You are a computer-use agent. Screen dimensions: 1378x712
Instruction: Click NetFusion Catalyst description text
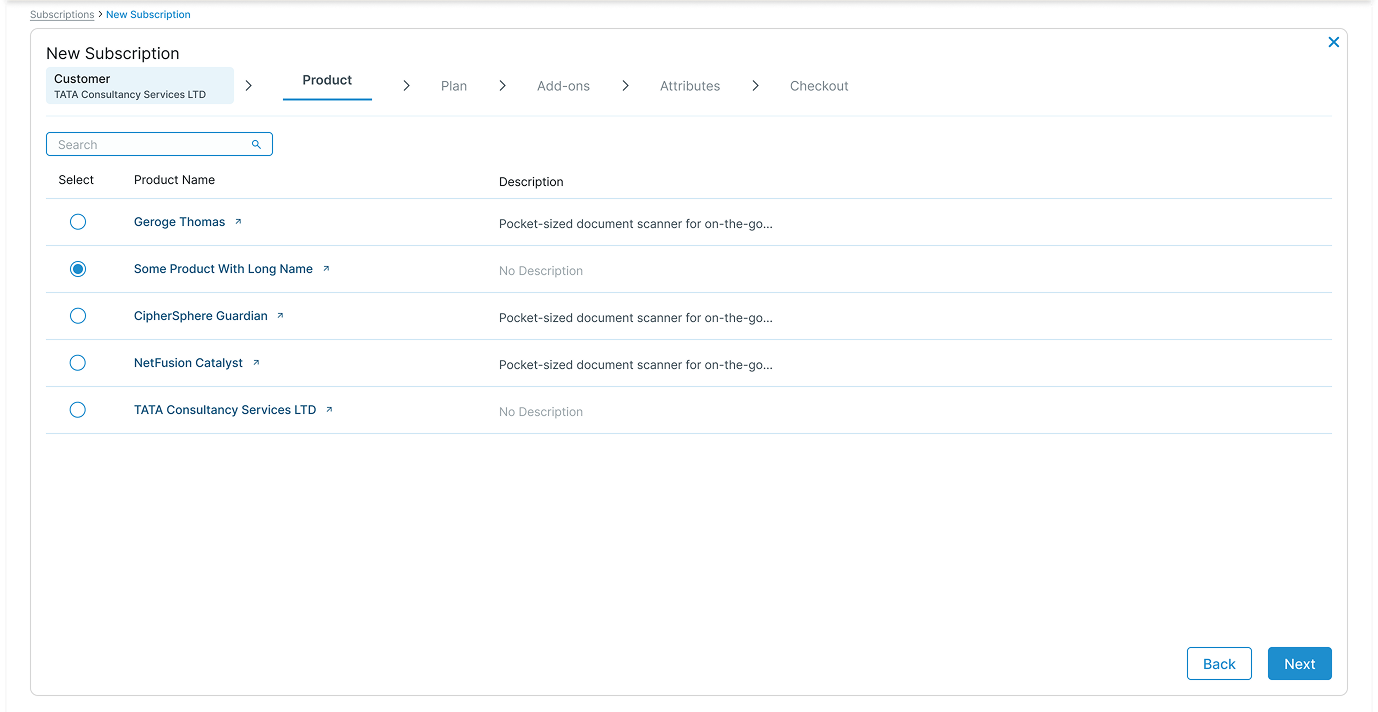point(636,365)
